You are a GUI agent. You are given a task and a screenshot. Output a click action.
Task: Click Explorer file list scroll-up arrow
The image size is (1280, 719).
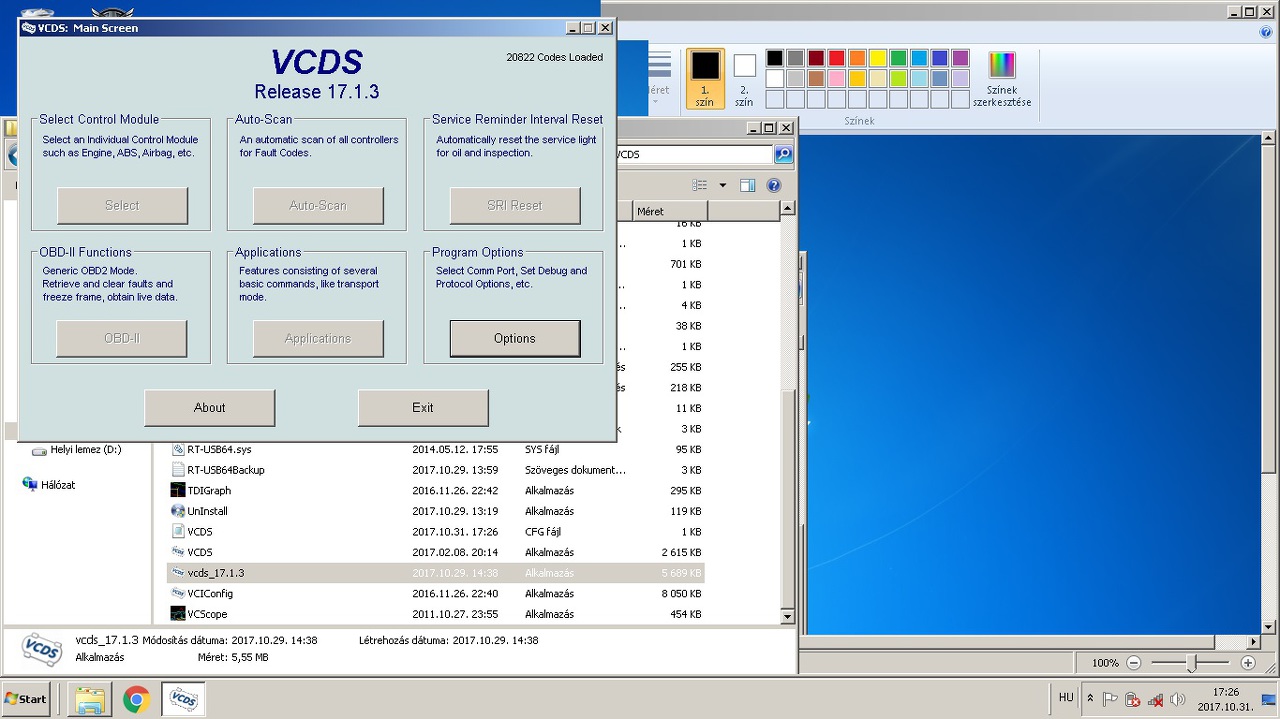[x=788, y=208]
